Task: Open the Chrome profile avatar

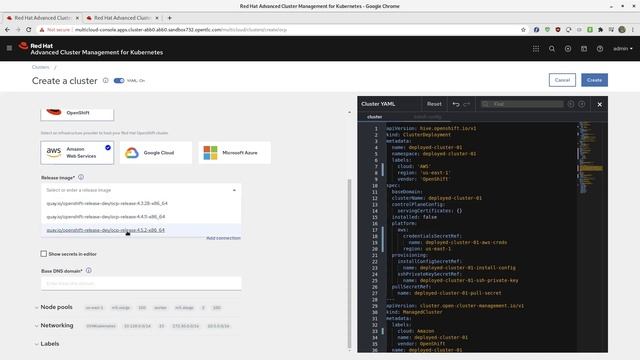Action: tap(622, 30)
